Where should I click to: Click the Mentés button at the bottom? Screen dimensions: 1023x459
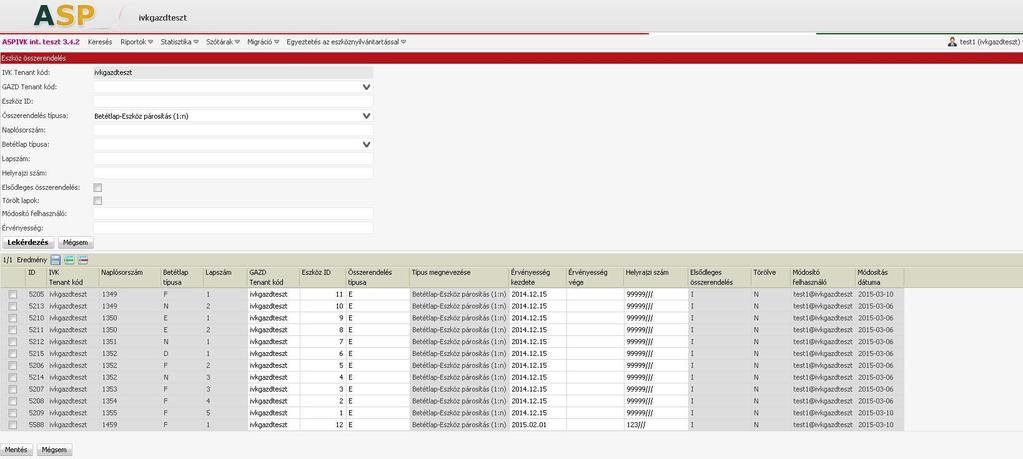coord(16,450)
